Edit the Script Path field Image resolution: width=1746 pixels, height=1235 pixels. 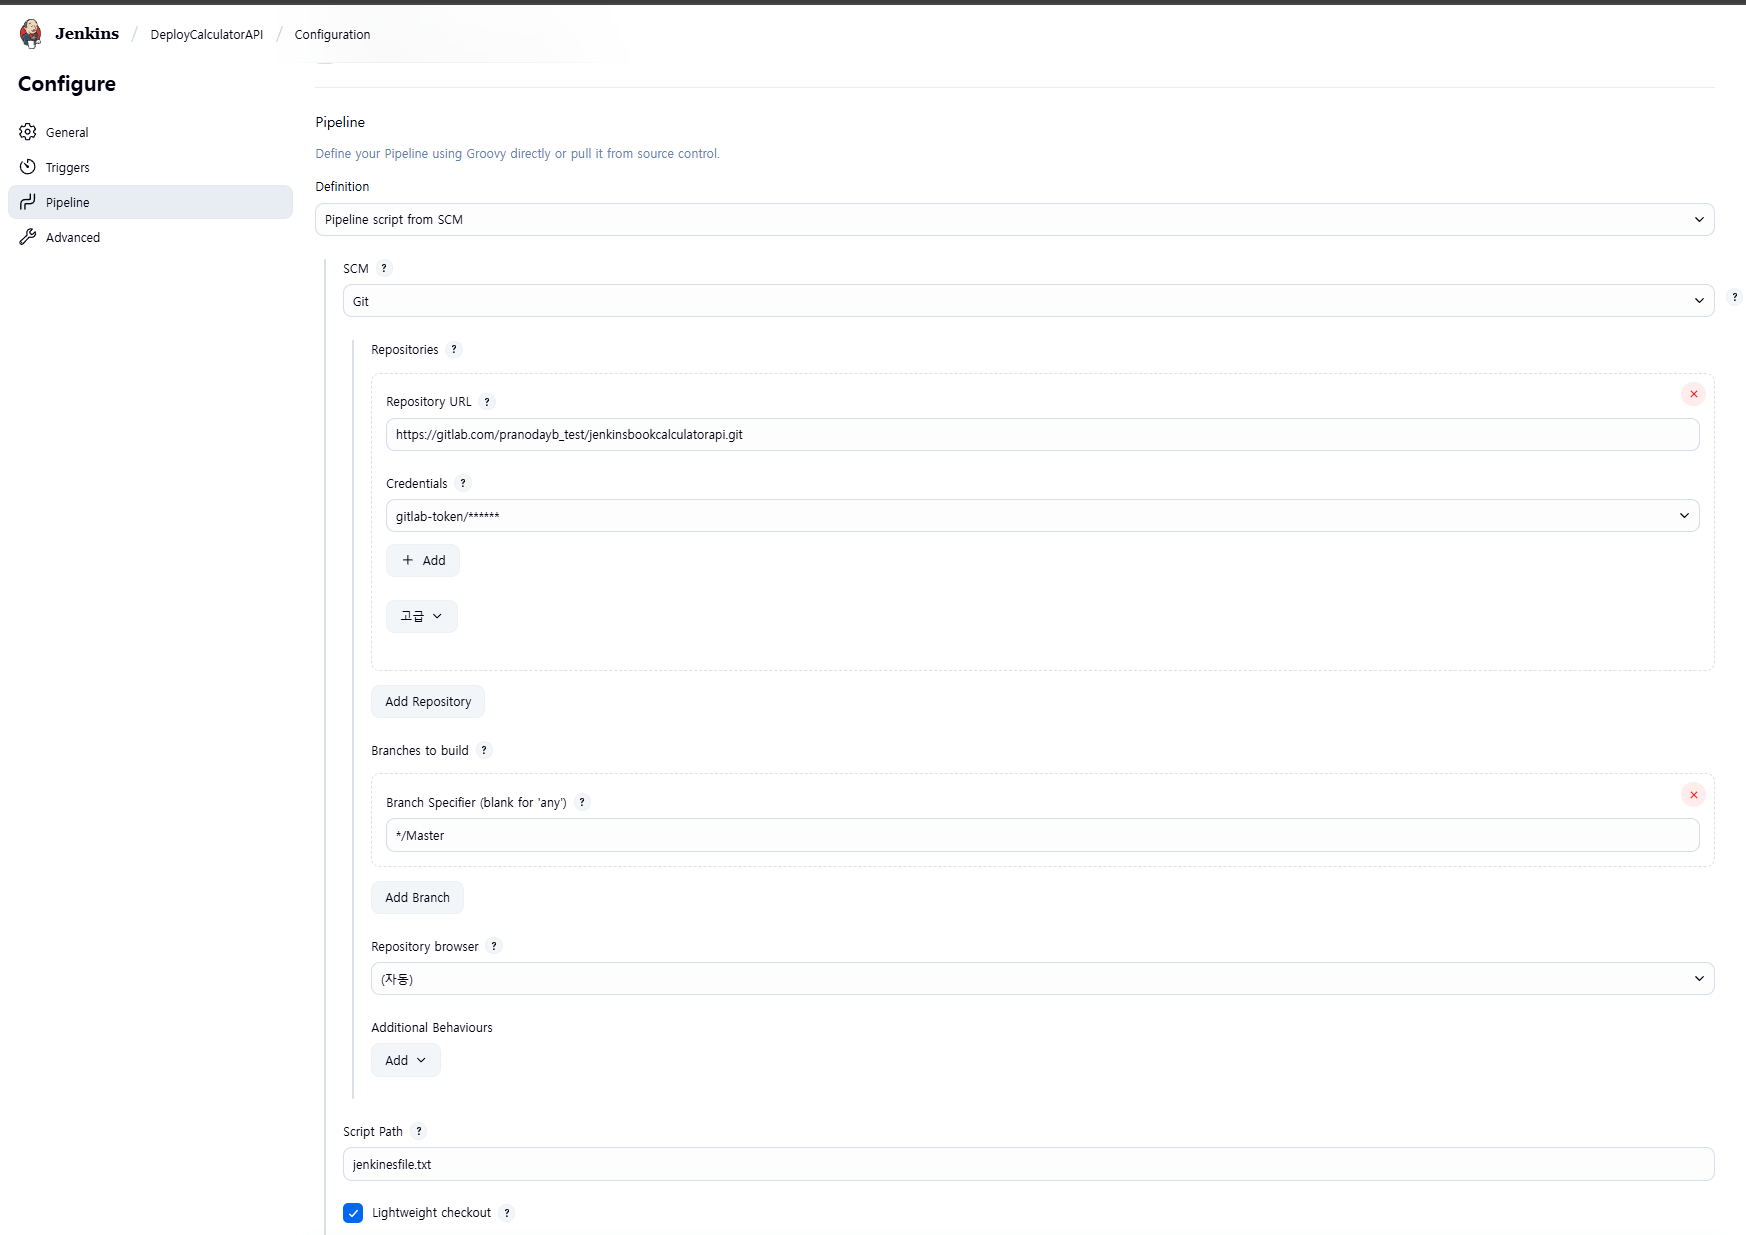pos(1028,1165)
